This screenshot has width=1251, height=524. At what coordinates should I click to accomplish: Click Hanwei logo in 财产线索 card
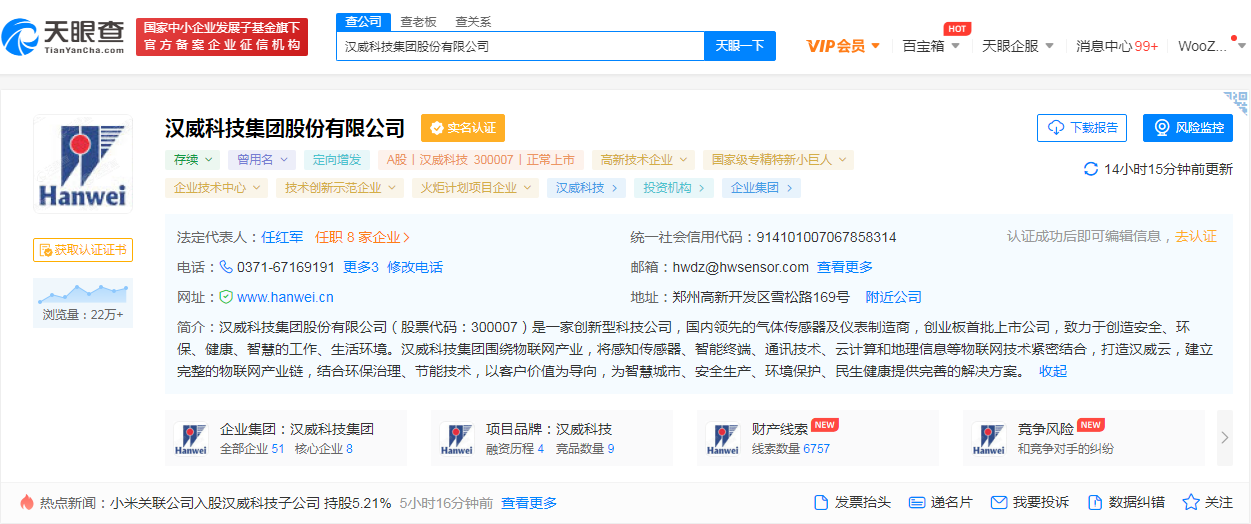(x=722, y=438)
